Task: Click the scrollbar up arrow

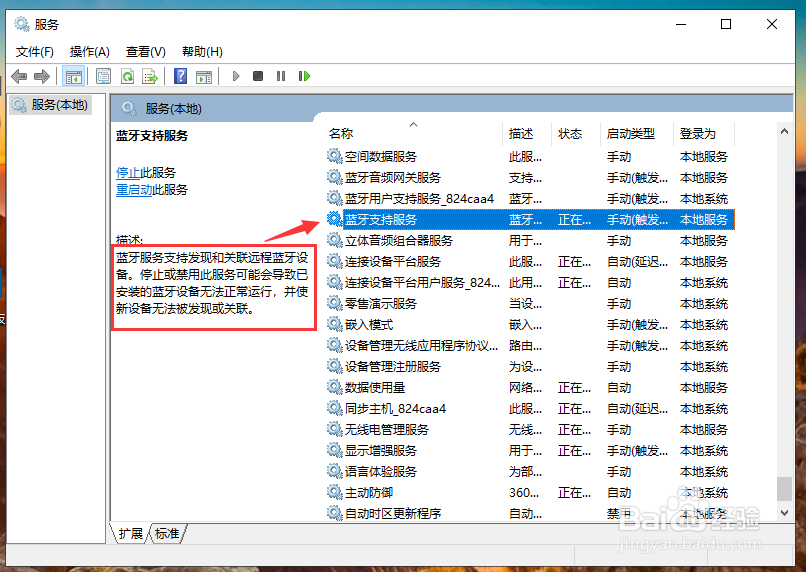Action: [x=784, y=132]
